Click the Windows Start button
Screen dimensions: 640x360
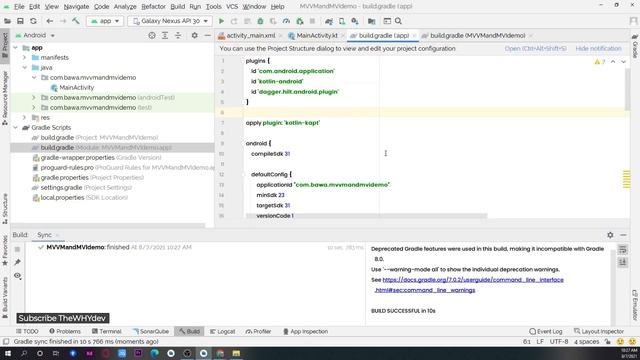[x=8, y=353]
